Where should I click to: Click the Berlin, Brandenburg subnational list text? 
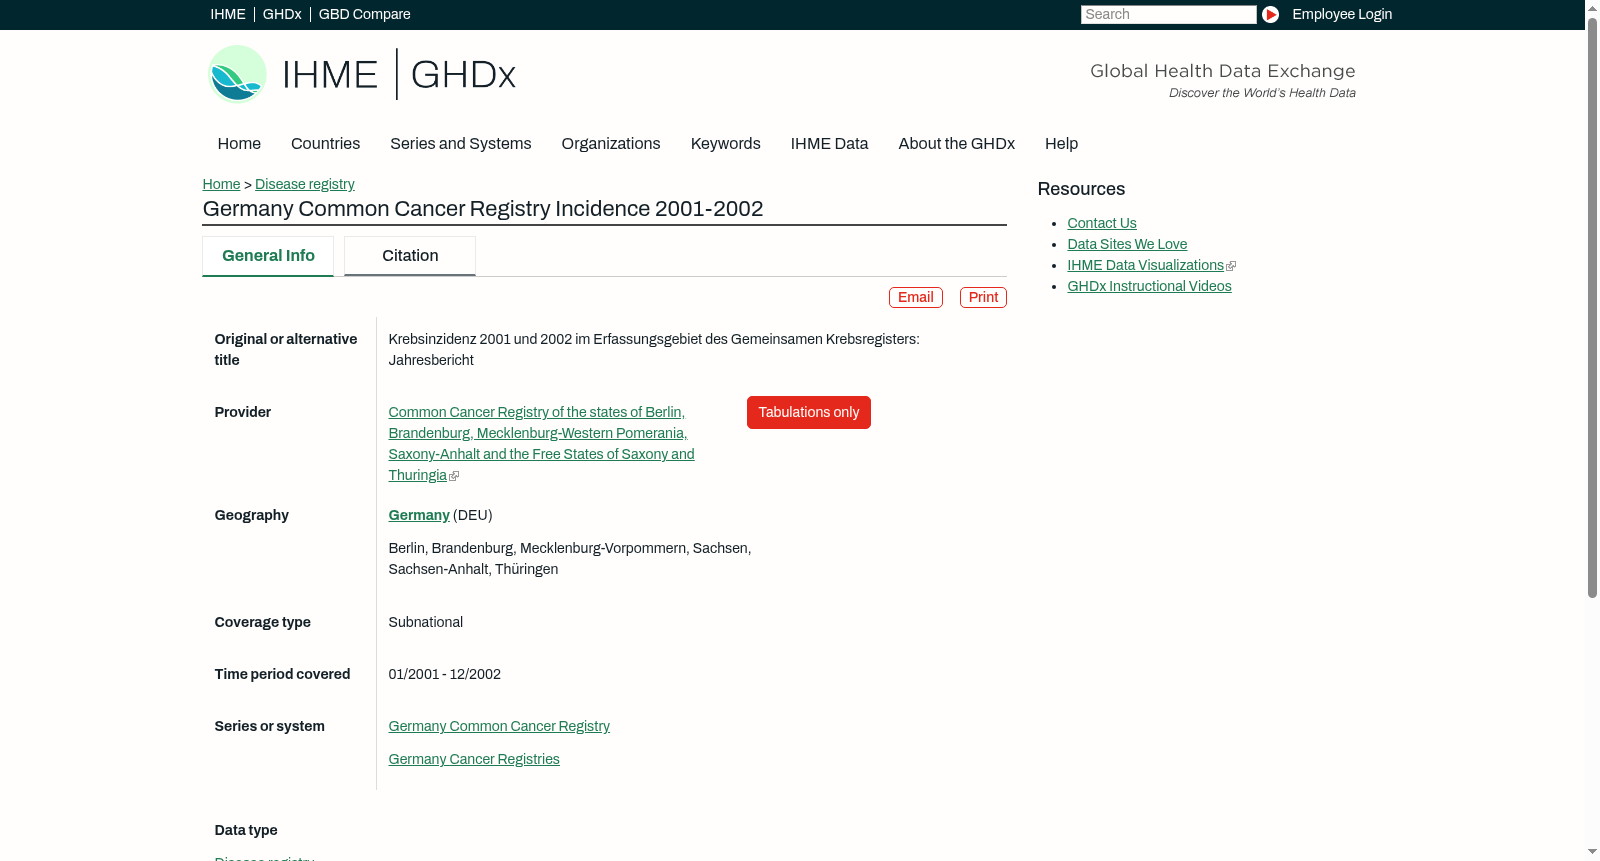click(x=570, y=559)
